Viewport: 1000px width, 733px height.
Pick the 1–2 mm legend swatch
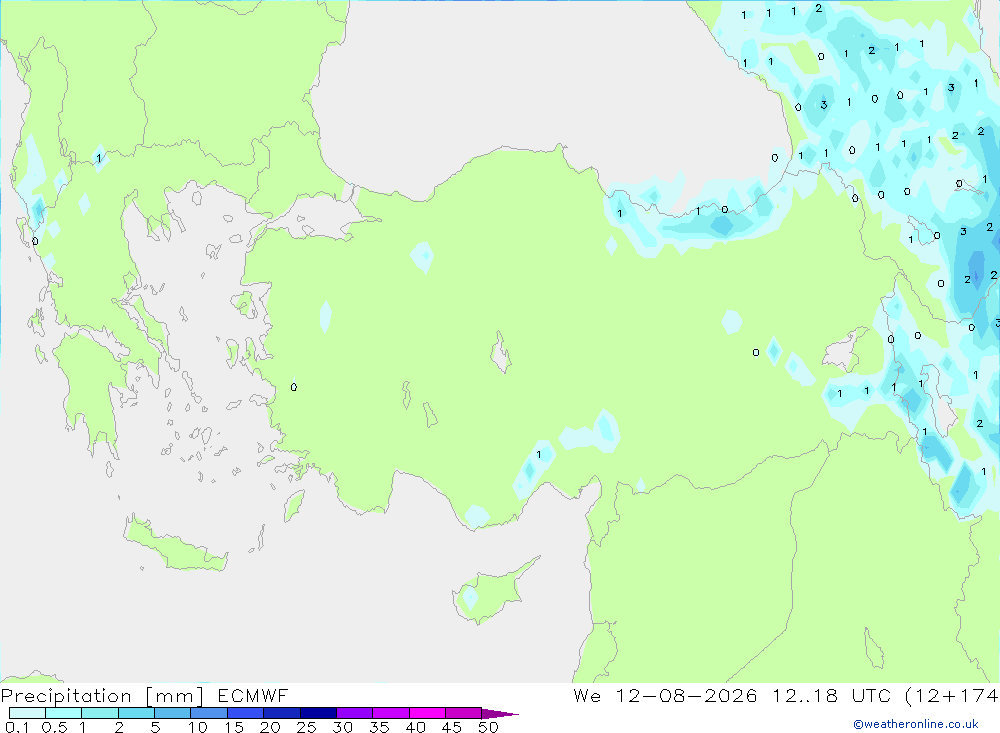click(x=100, y=713)
